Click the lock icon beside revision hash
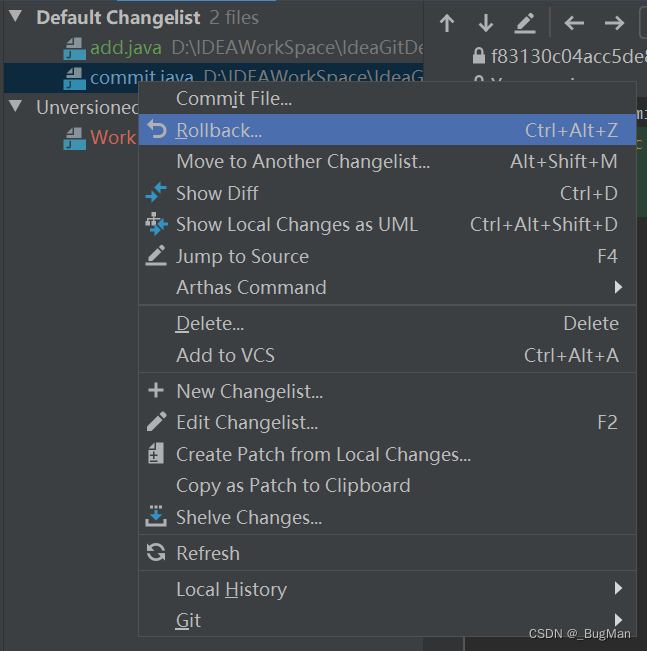This screenshot has width=647, height=651. (478, 55)
